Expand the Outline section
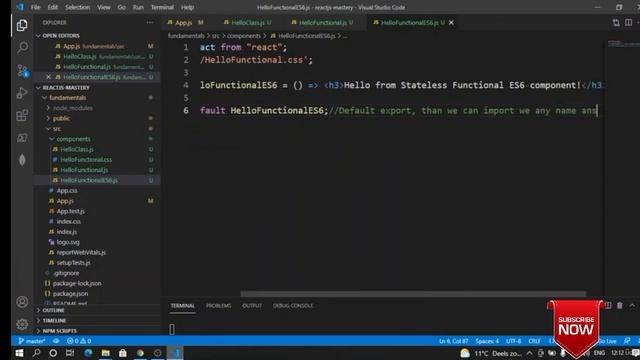This screenshot has width=640, height=360. point(53,311)
